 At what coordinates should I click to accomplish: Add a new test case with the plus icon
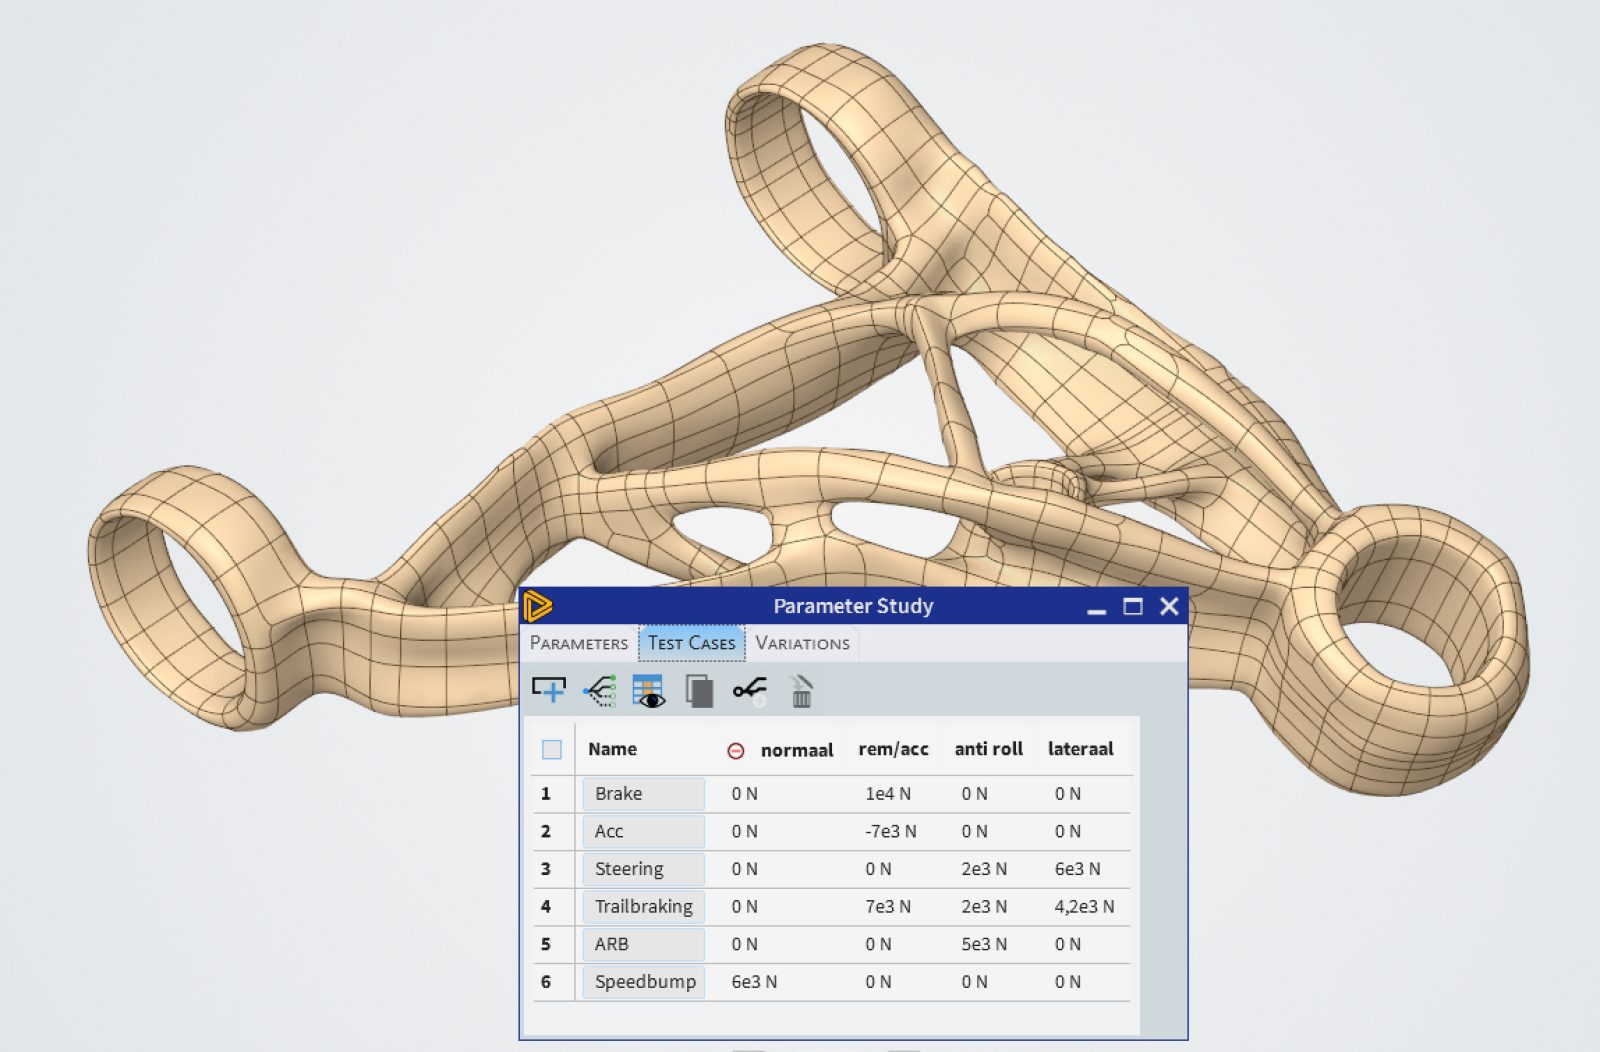pyautogui.click(x=548, y=689)
